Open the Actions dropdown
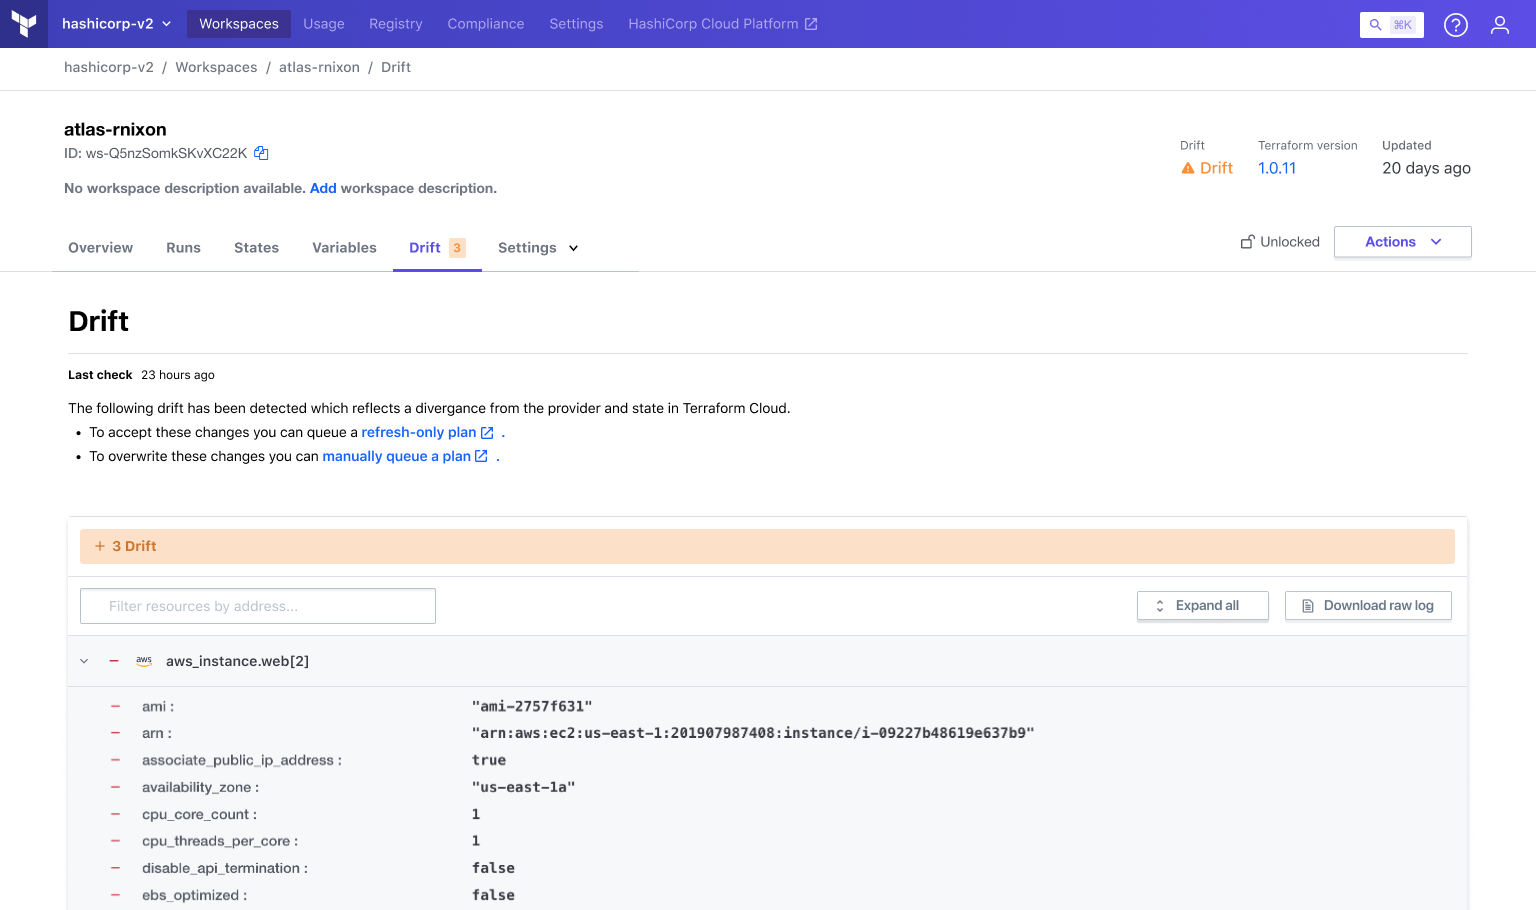Viewport: 1536px width, 910px height. (x=1402, y=241)
